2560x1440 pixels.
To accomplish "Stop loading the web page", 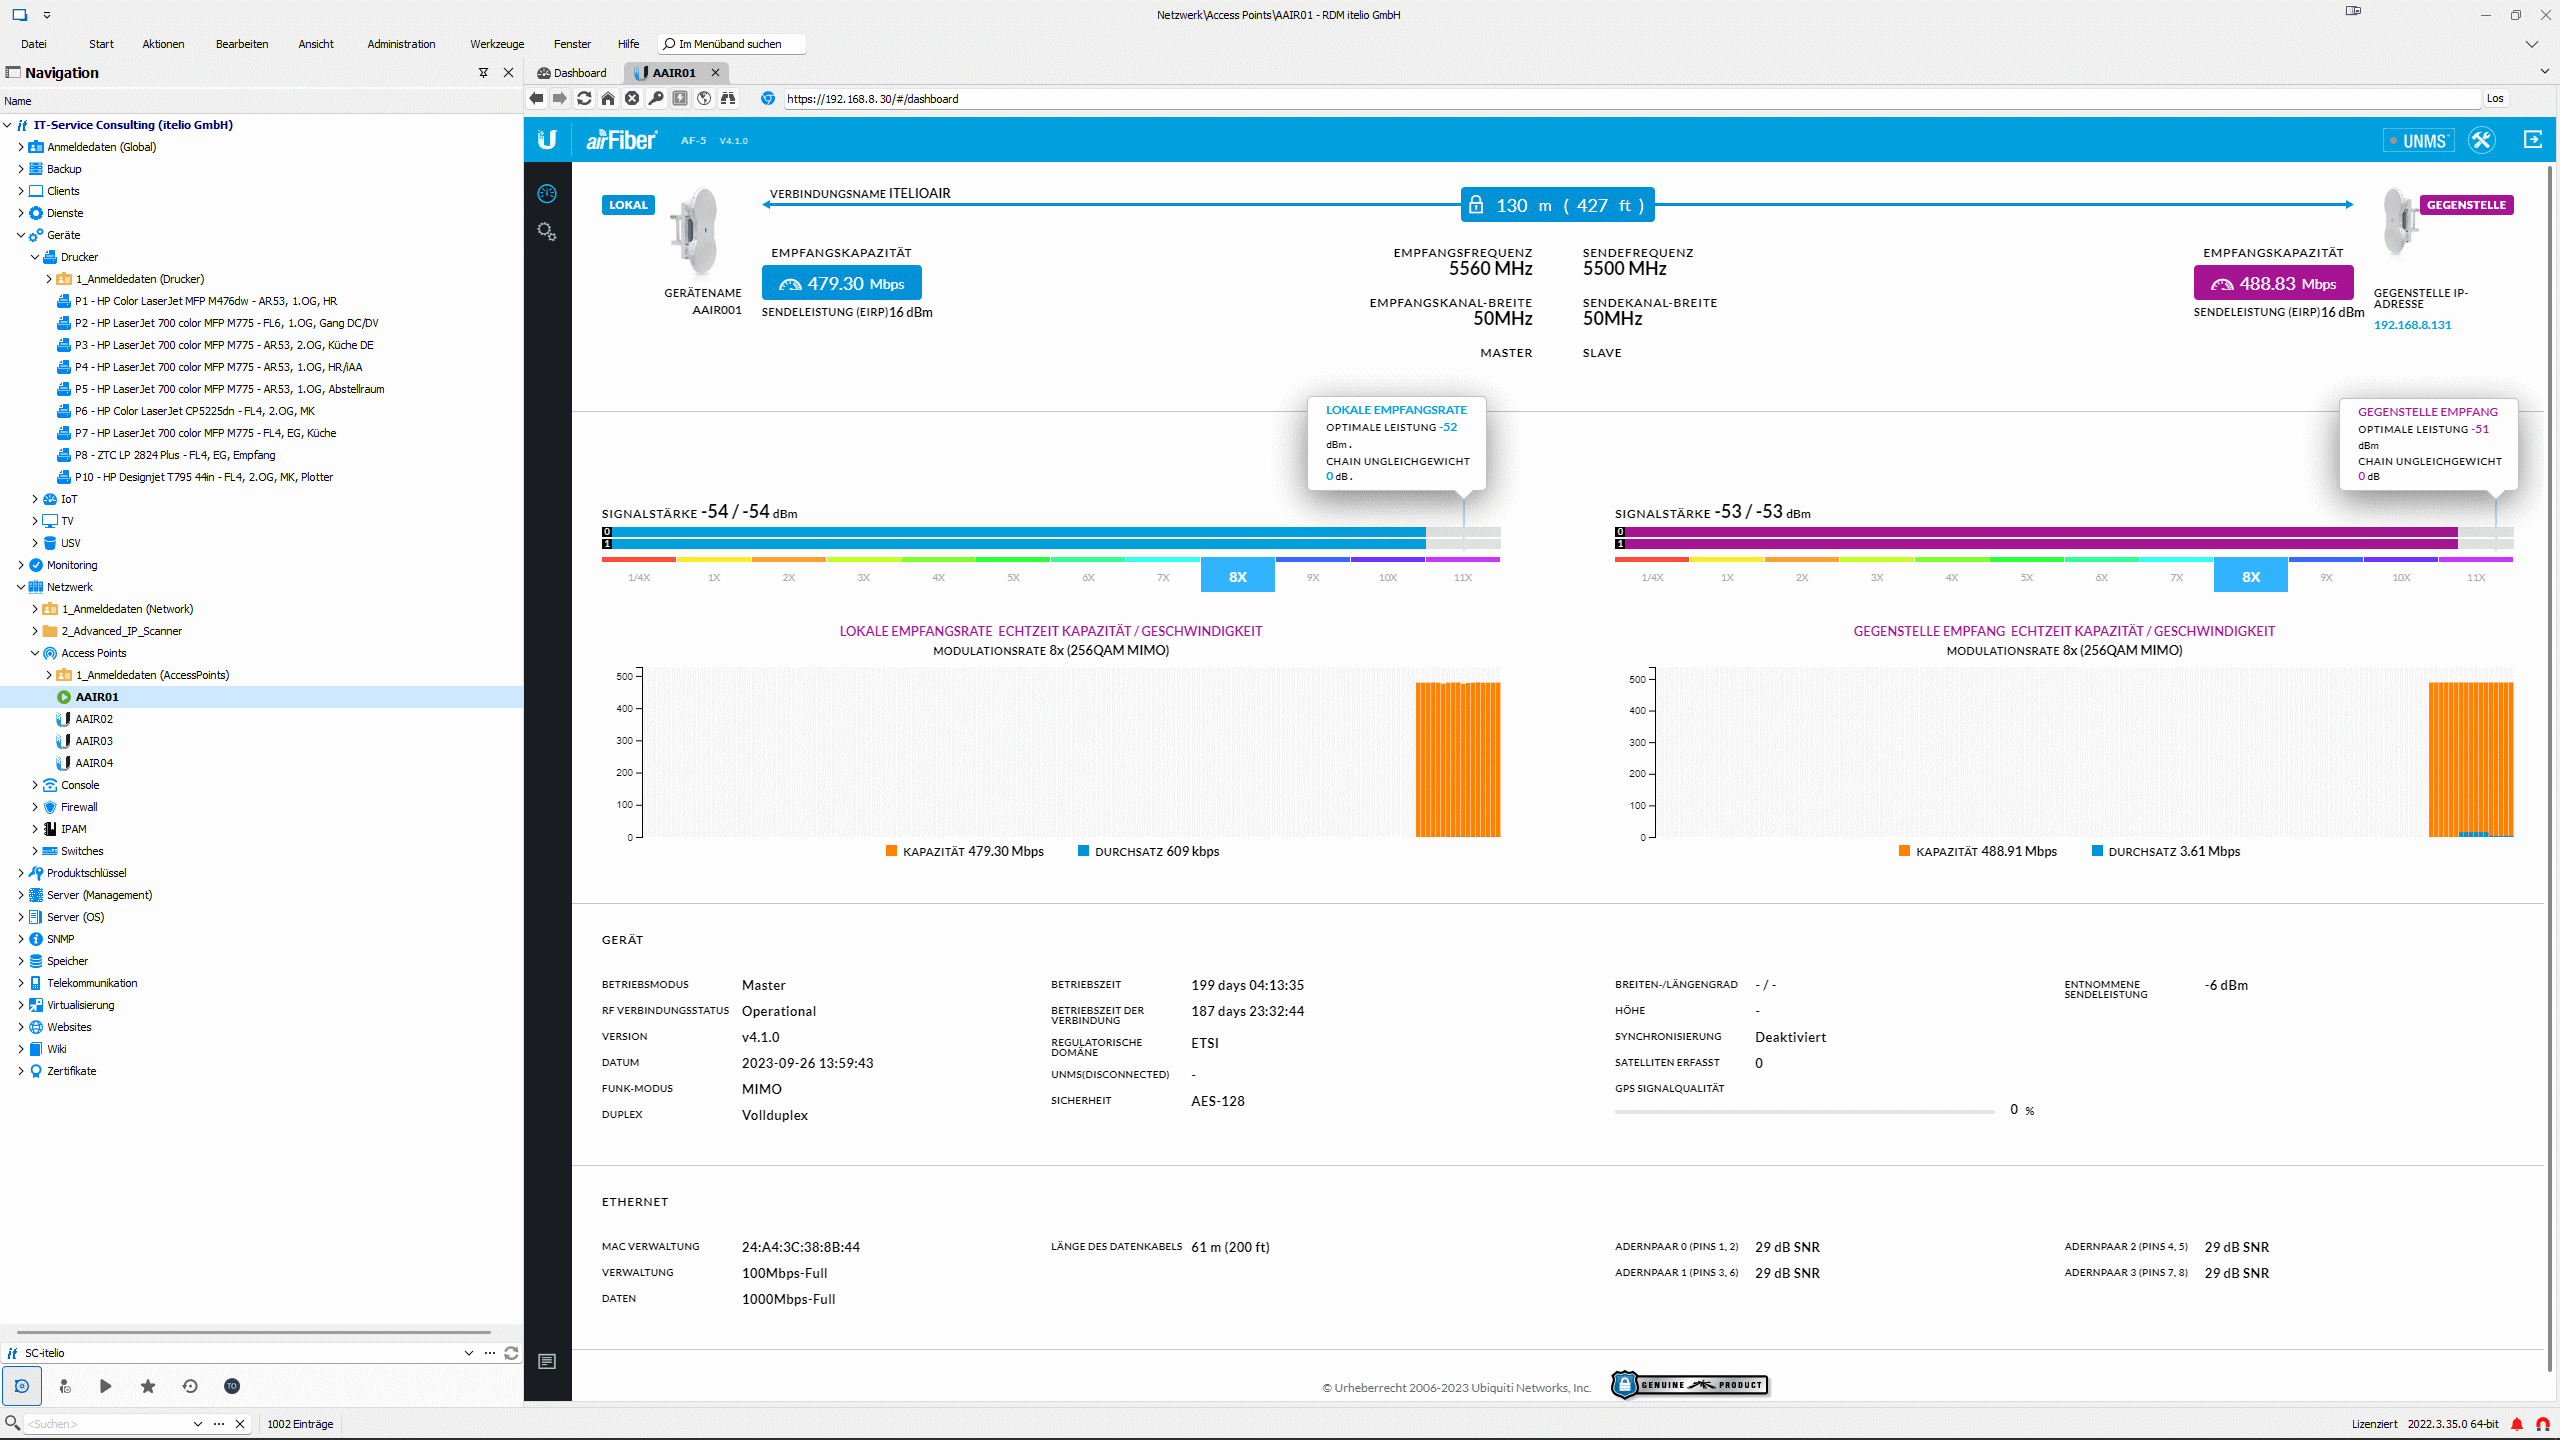I will pyautogui.click(x=632, y=98).
